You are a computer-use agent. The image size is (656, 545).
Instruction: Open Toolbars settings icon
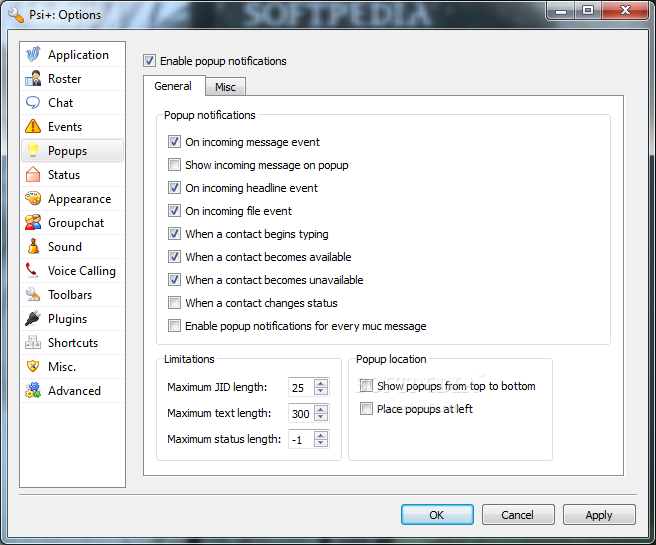point(33,294)
